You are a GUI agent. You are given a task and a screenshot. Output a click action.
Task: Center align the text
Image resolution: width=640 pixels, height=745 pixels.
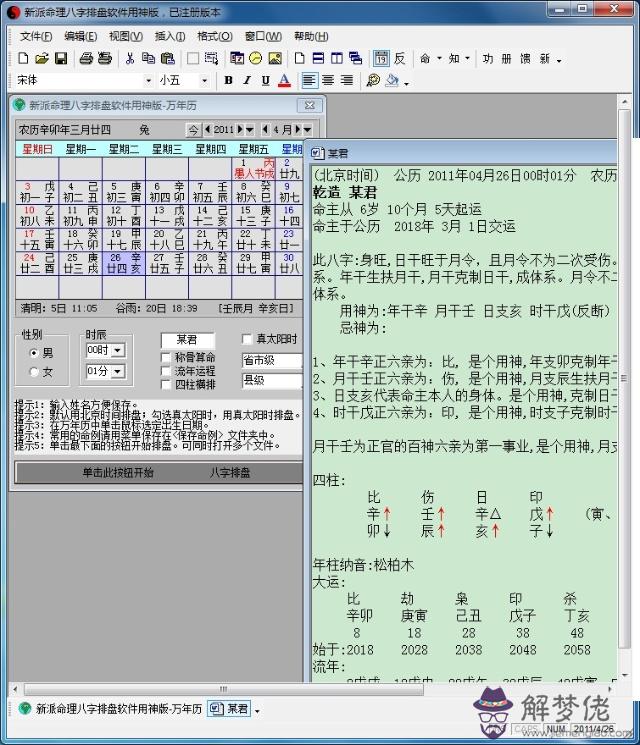click(x=328, y=80)
